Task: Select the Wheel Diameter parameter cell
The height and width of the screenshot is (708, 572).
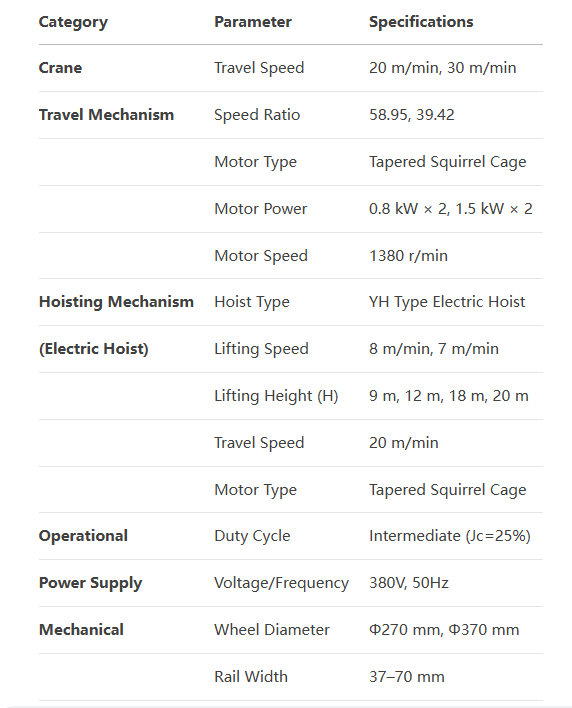Action: (x=272, y=629)
